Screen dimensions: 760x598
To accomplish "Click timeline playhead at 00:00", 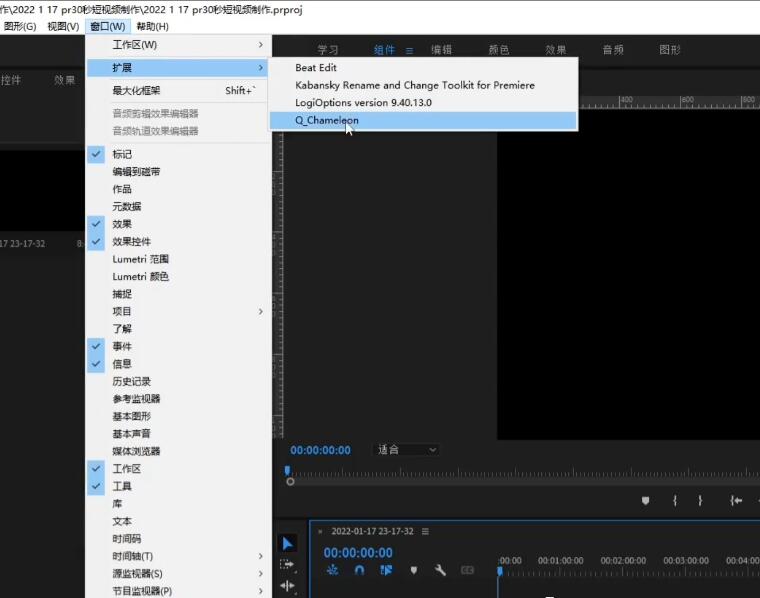I will click(500, 571).
